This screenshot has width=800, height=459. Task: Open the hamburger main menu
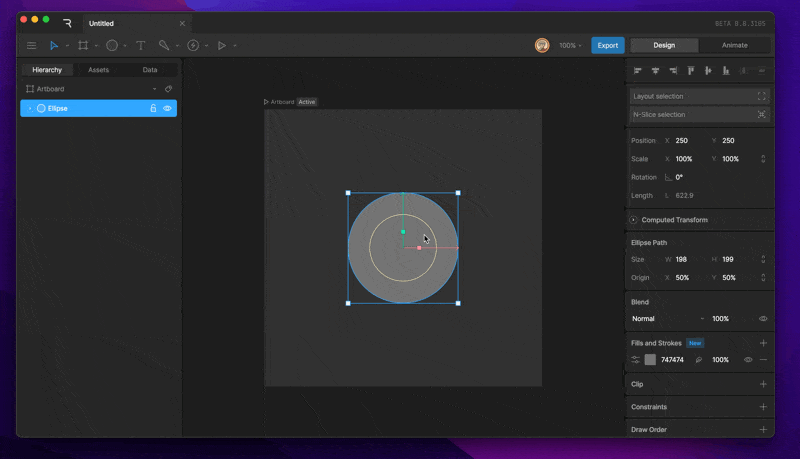32,45
